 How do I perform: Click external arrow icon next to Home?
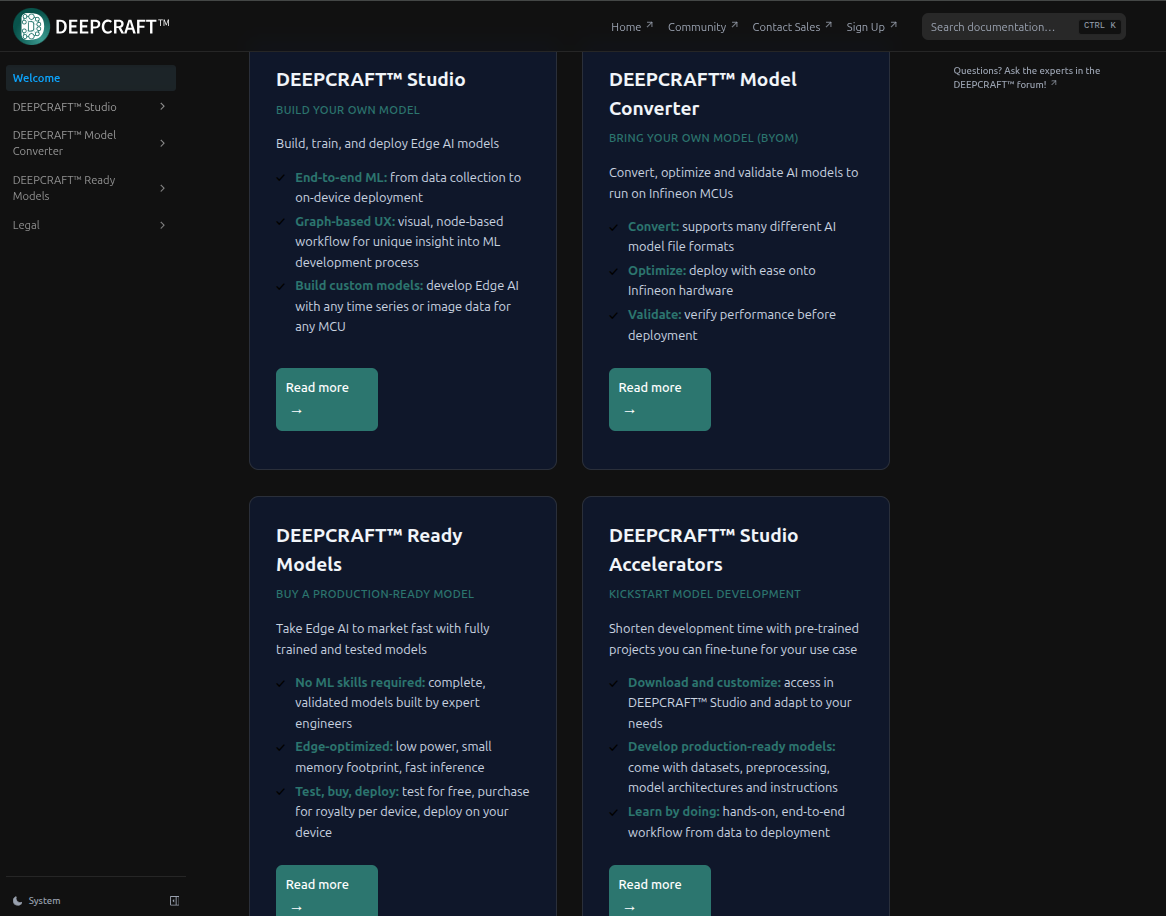[x=649, y=25]
